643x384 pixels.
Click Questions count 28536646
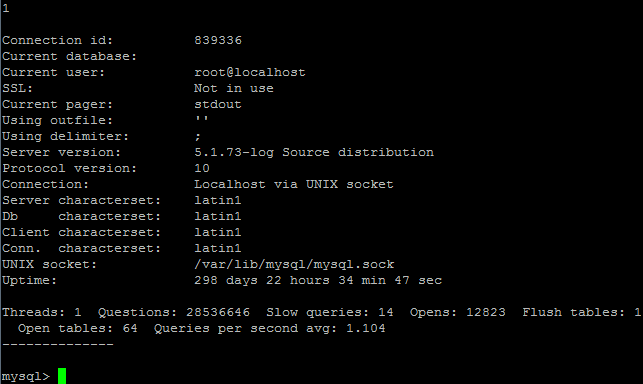click(218, 312)
